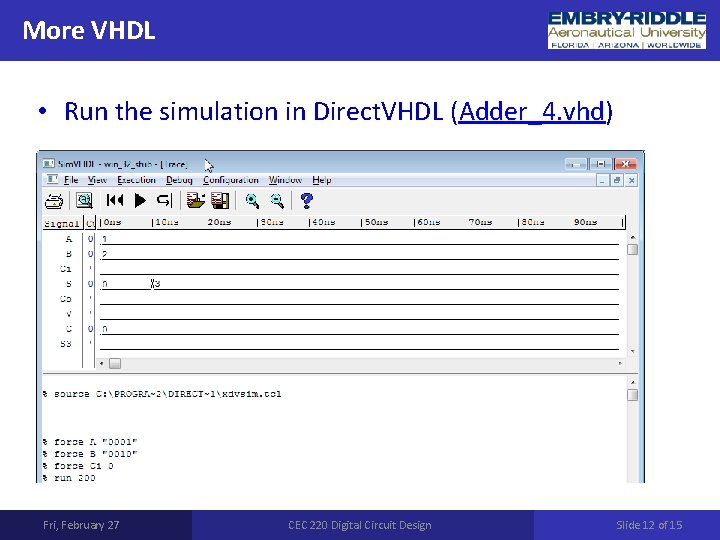Open the print preview toolbar icon
The height and width of the screenshot is (540, 720).
coord(84,201)
